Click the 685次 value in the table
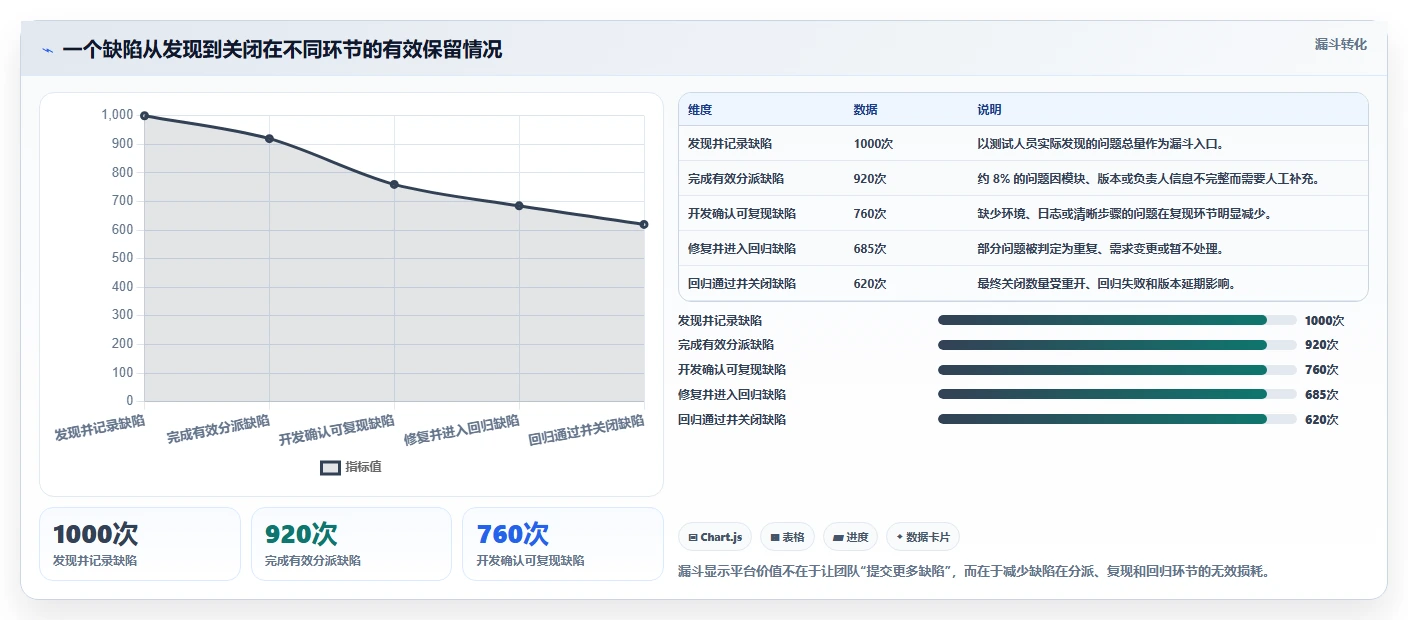Screen dimensions: 1408x620 click(870, 248)
